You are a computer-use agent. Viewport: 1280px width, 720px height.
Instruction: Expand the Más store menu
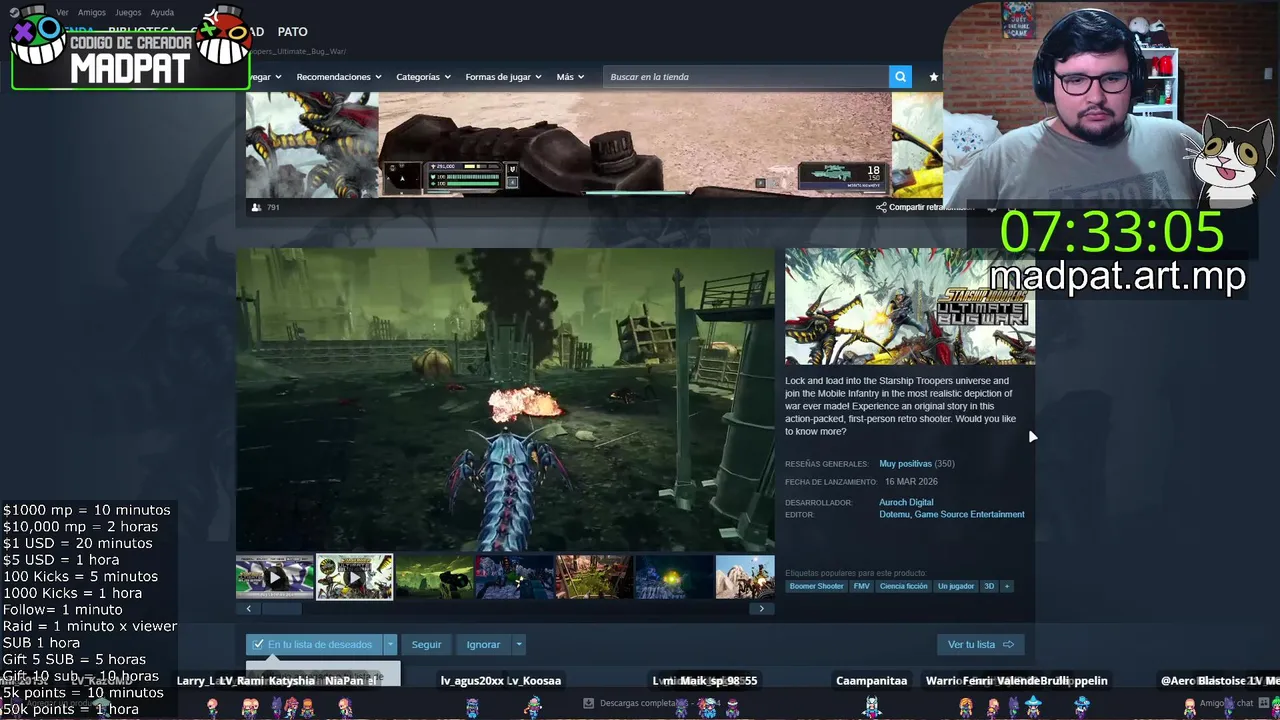coord(570,77)
